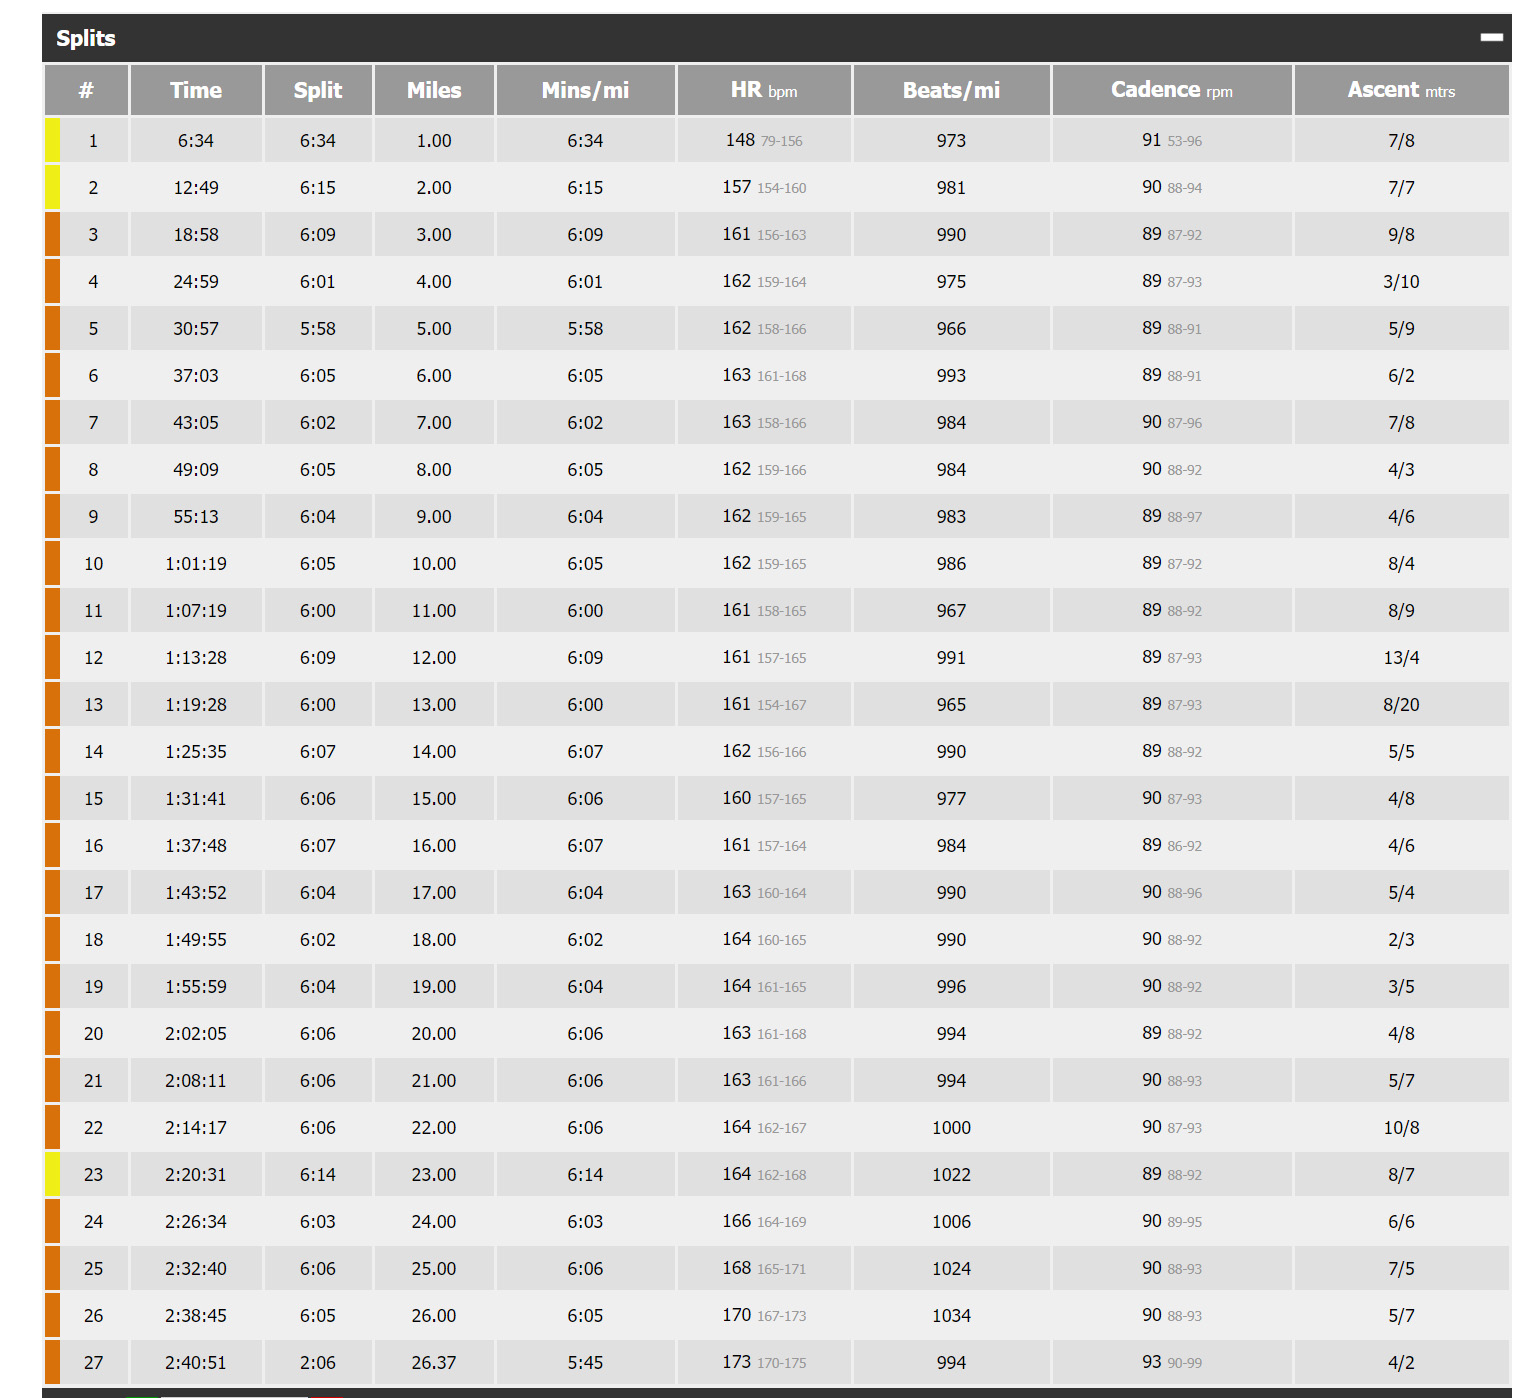Click miles value 13.00

coord(434,705)
